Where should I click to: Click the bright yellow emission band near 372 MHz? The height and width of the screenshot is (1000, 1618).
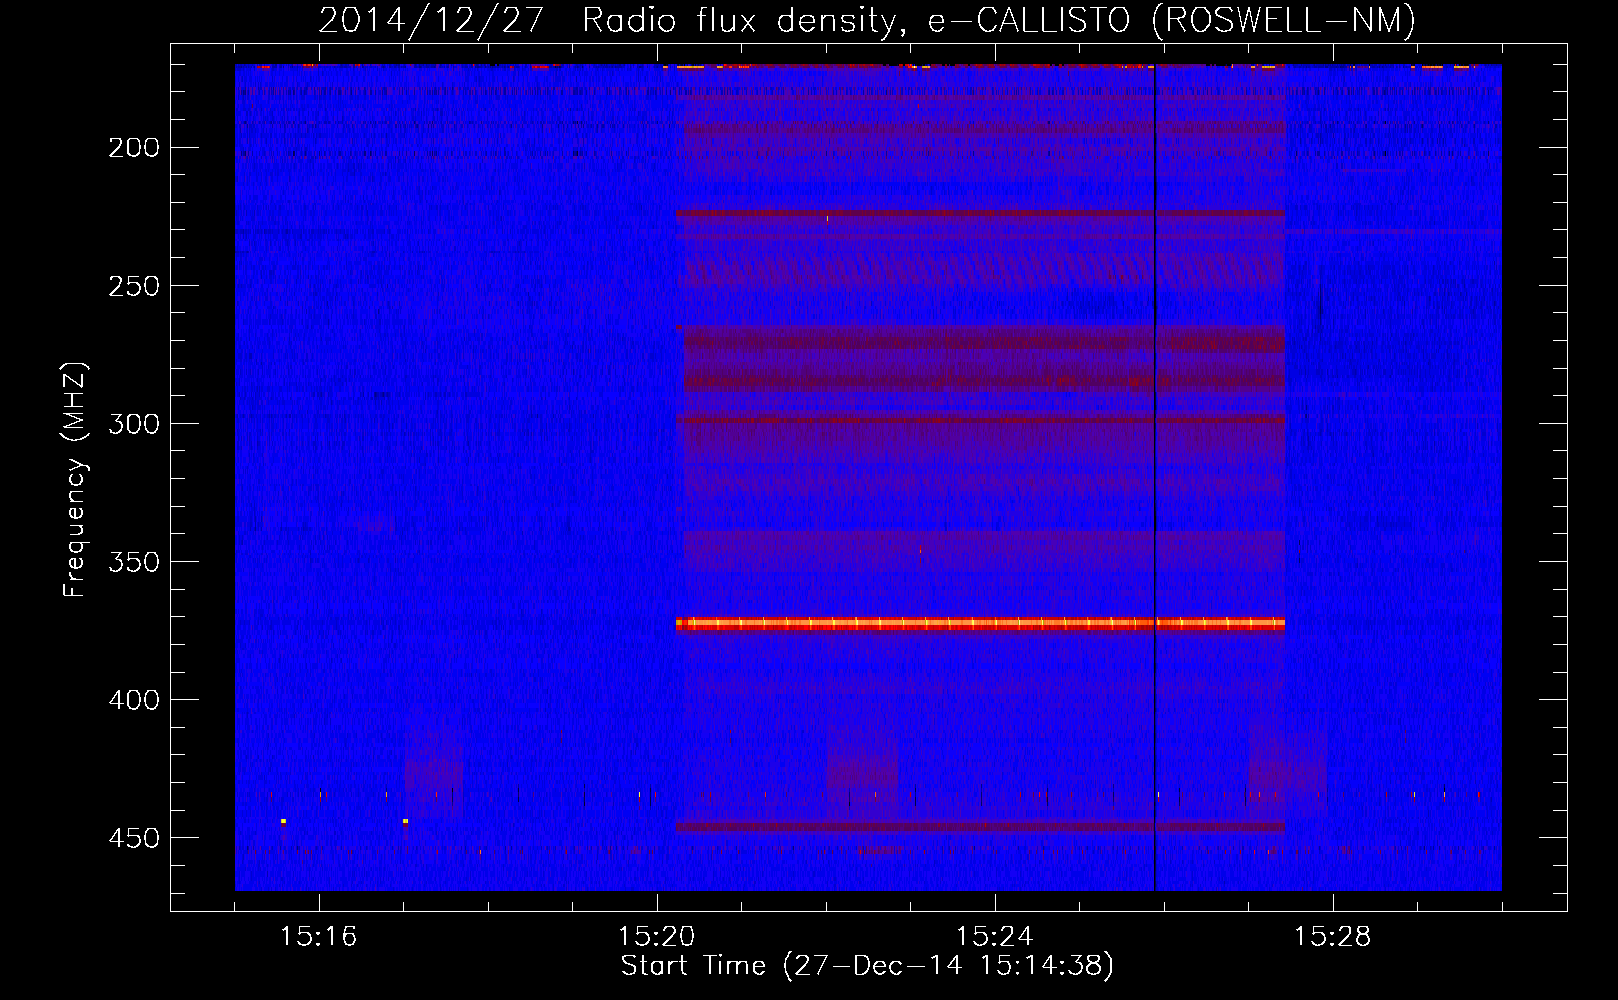(980, 623)
